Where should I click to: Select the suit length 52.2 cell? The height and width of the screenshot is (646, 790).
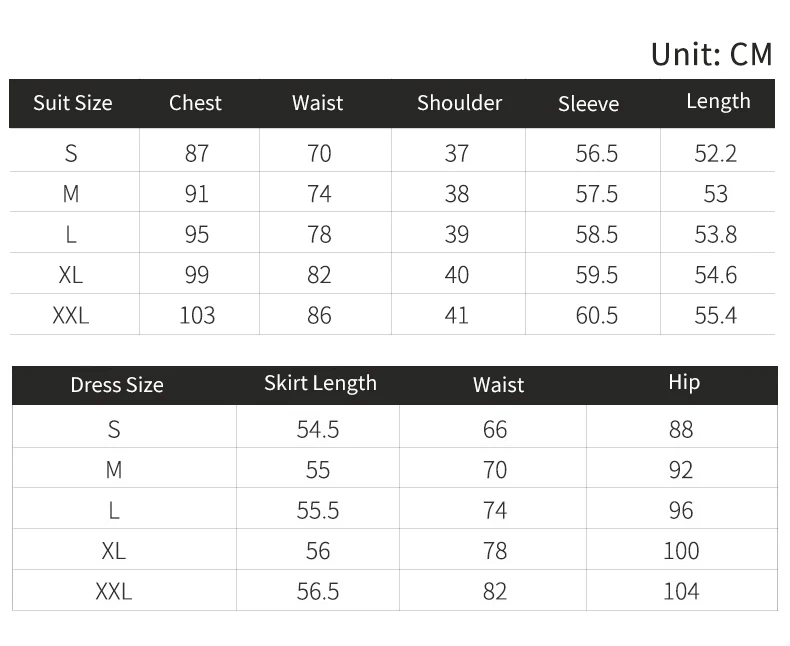click(x=716, y=153)
